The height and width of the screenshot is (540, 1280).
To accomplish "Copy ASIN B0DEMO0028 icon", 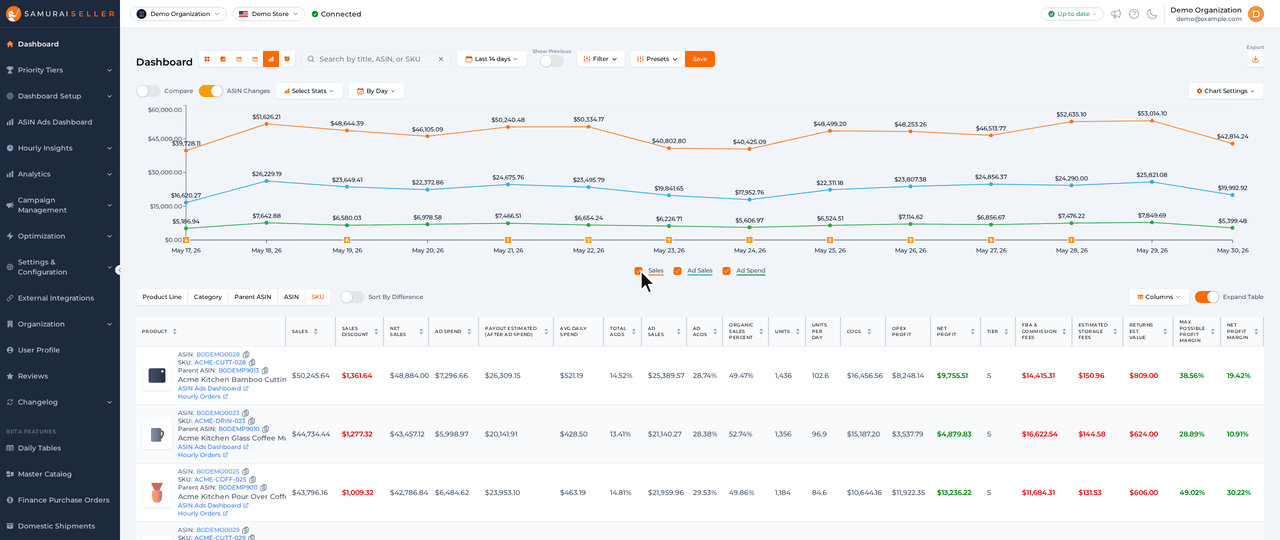I will click(246, 355).
